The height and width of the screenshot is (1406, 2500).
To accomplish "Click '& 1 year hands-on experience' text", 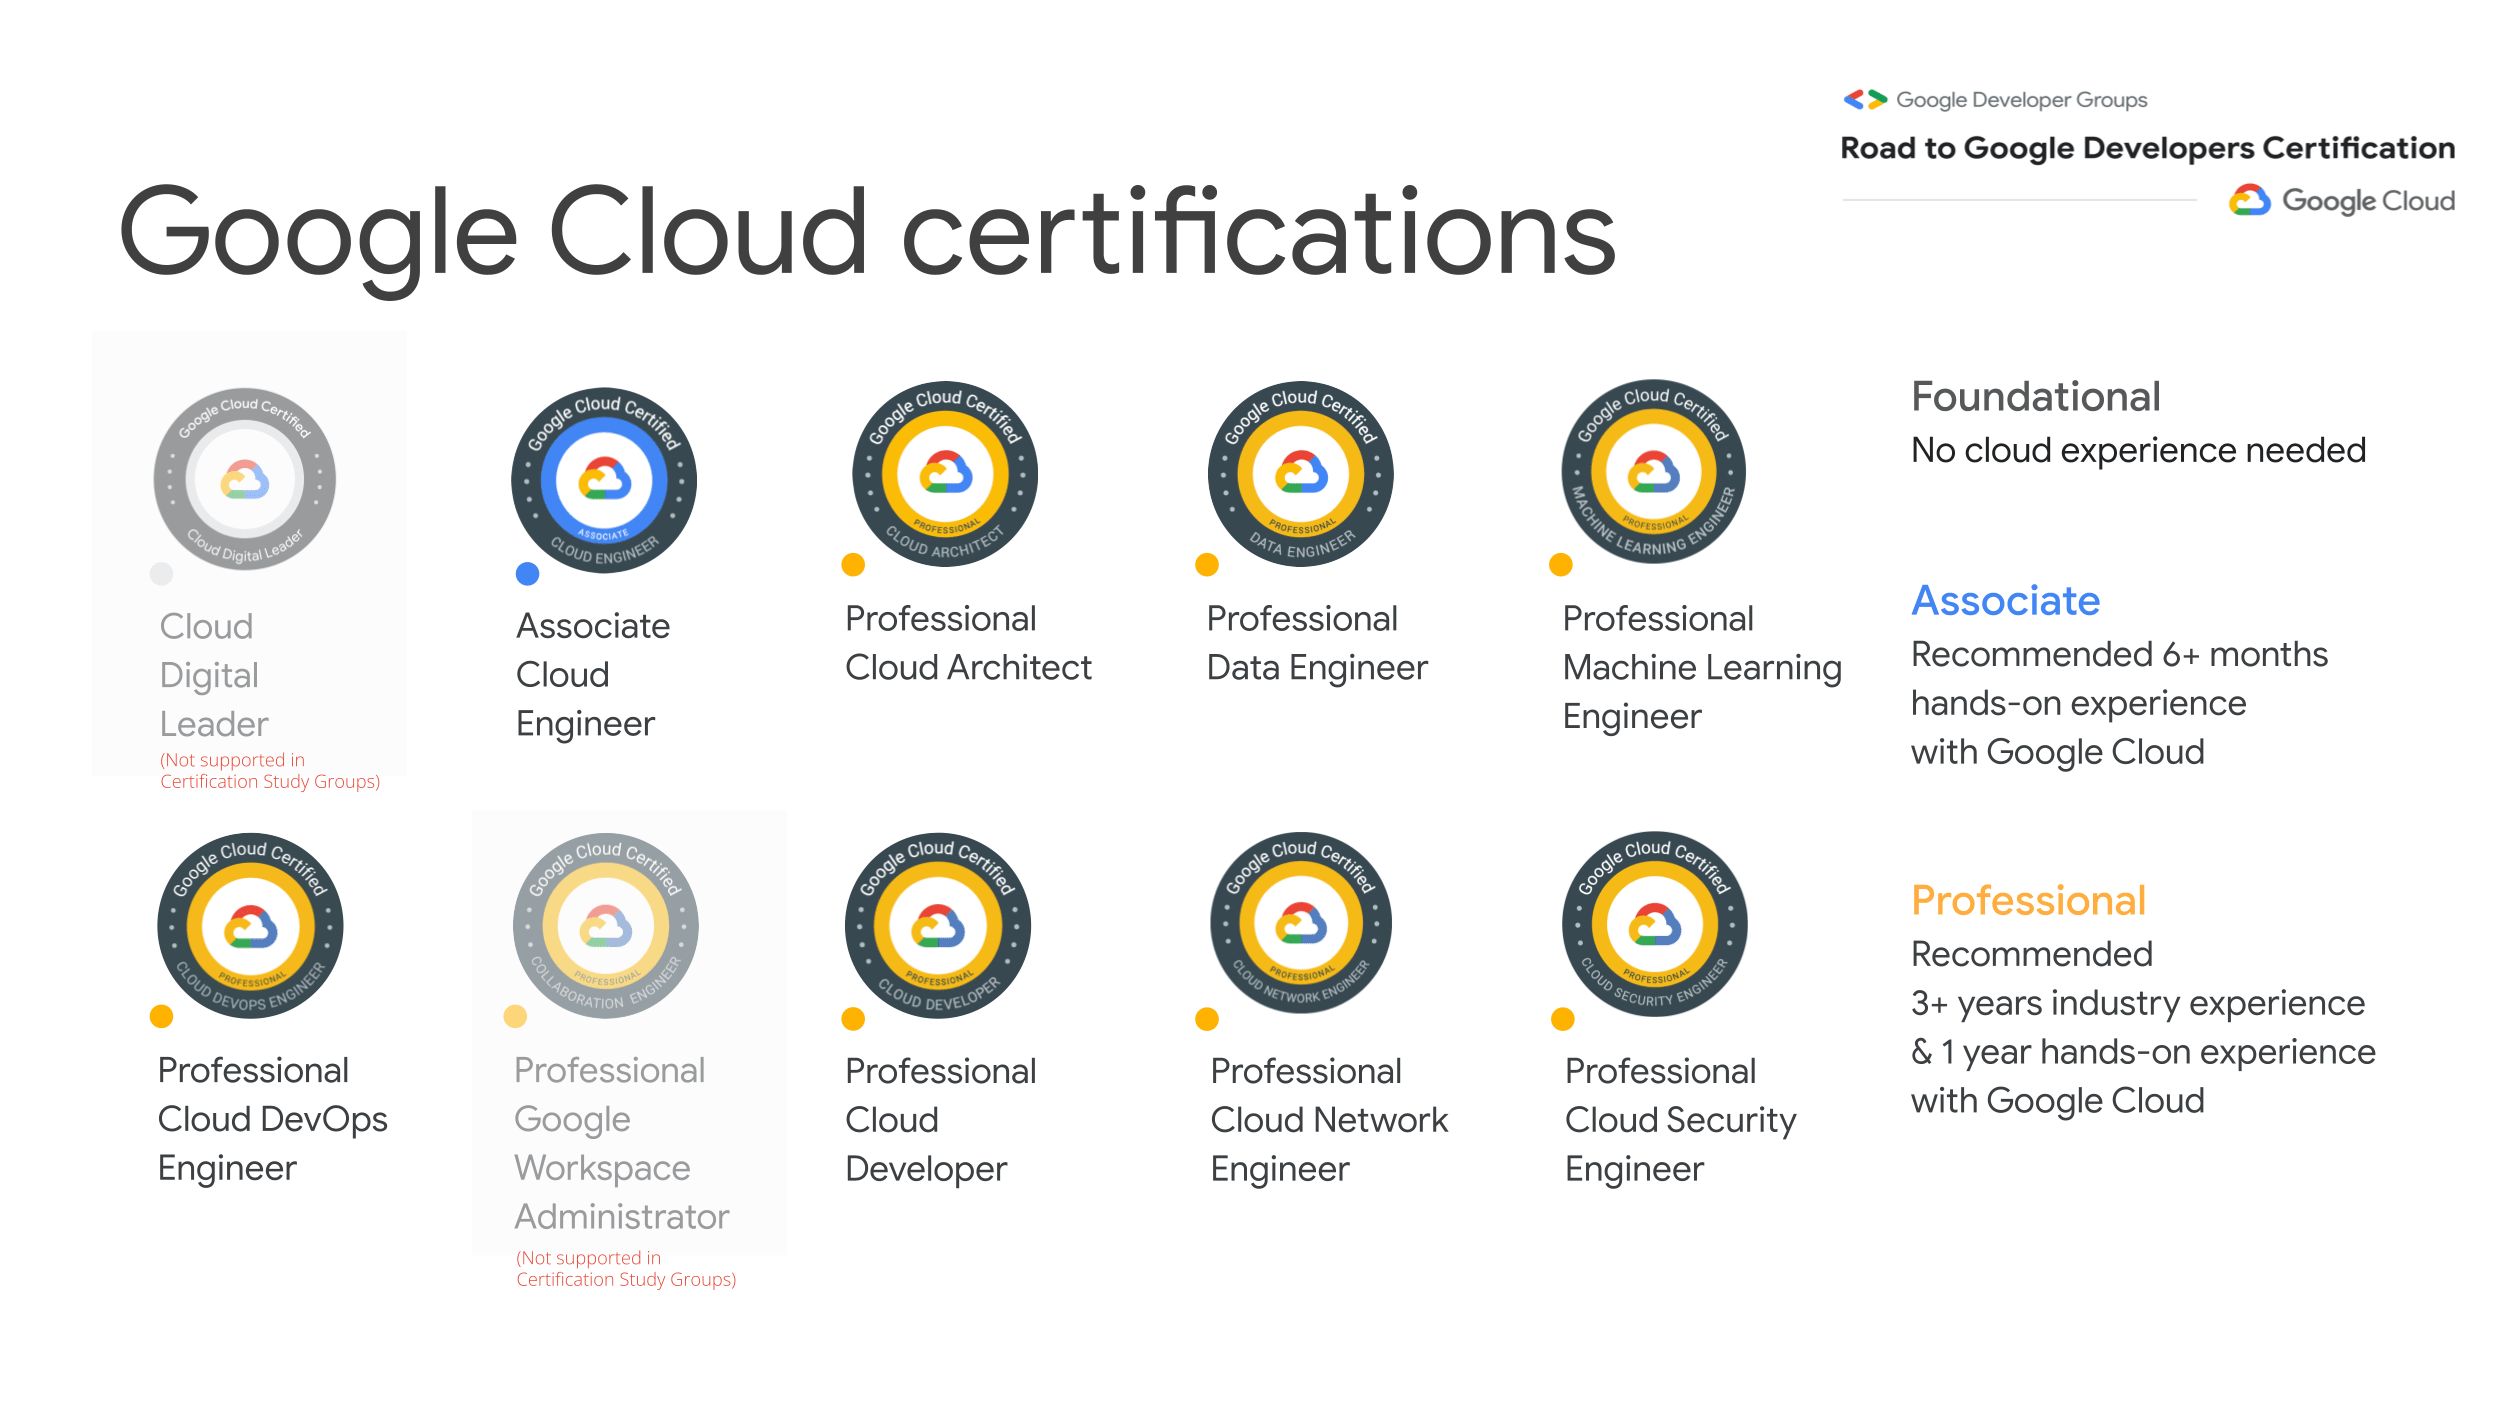I will [x=2143, y=1052].
